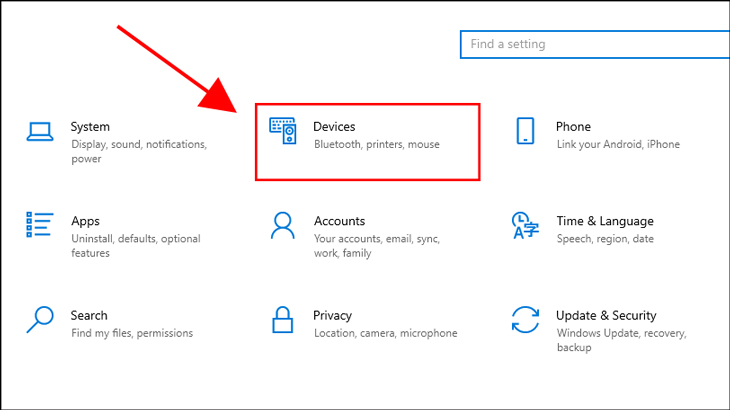
Task: Open the Privacy category heading
Action: (332, 316)
